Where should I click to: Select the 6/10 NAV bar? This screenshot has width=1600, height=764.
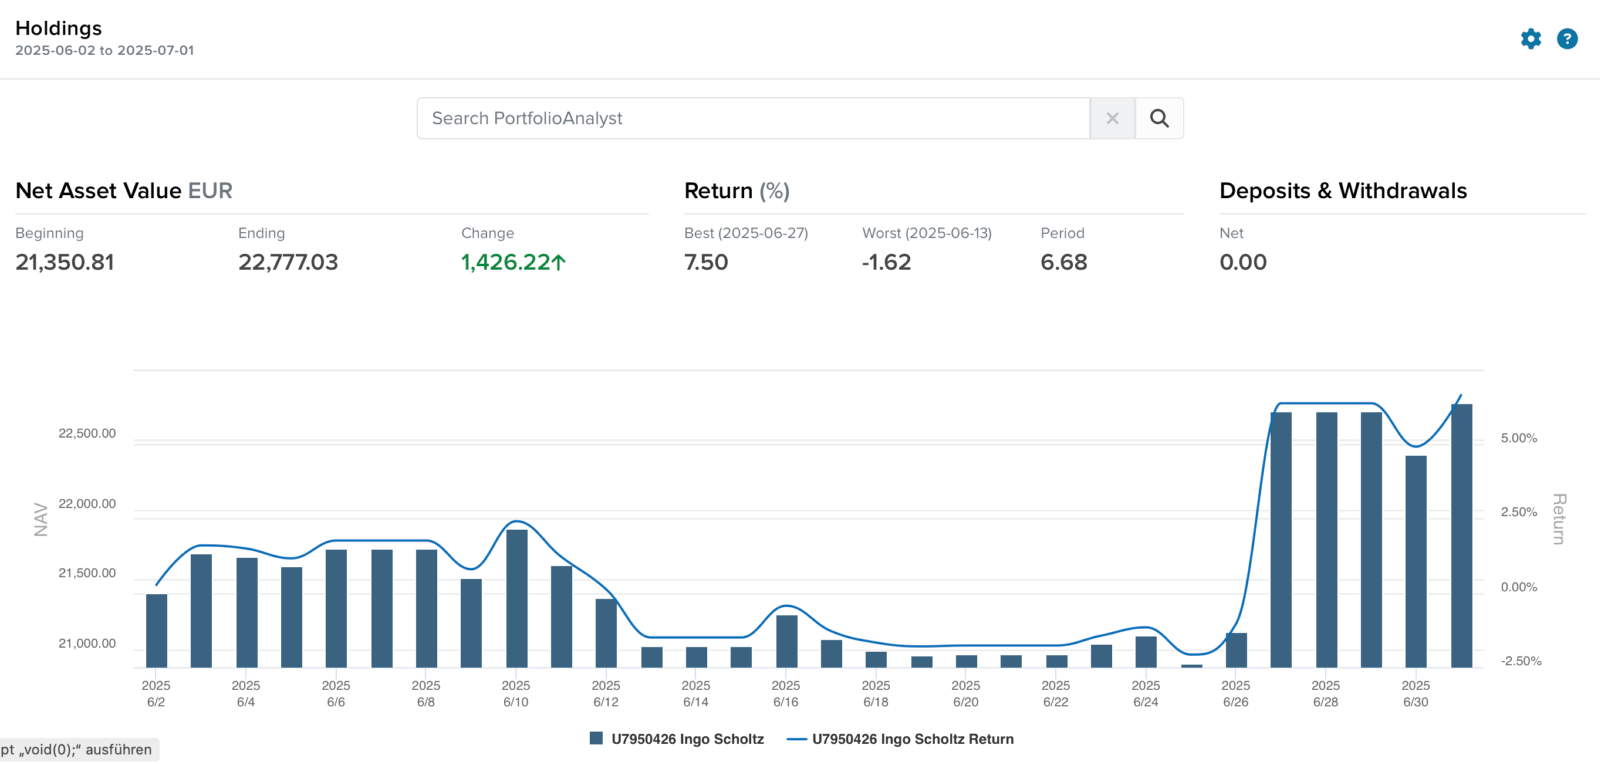[517, 598]
